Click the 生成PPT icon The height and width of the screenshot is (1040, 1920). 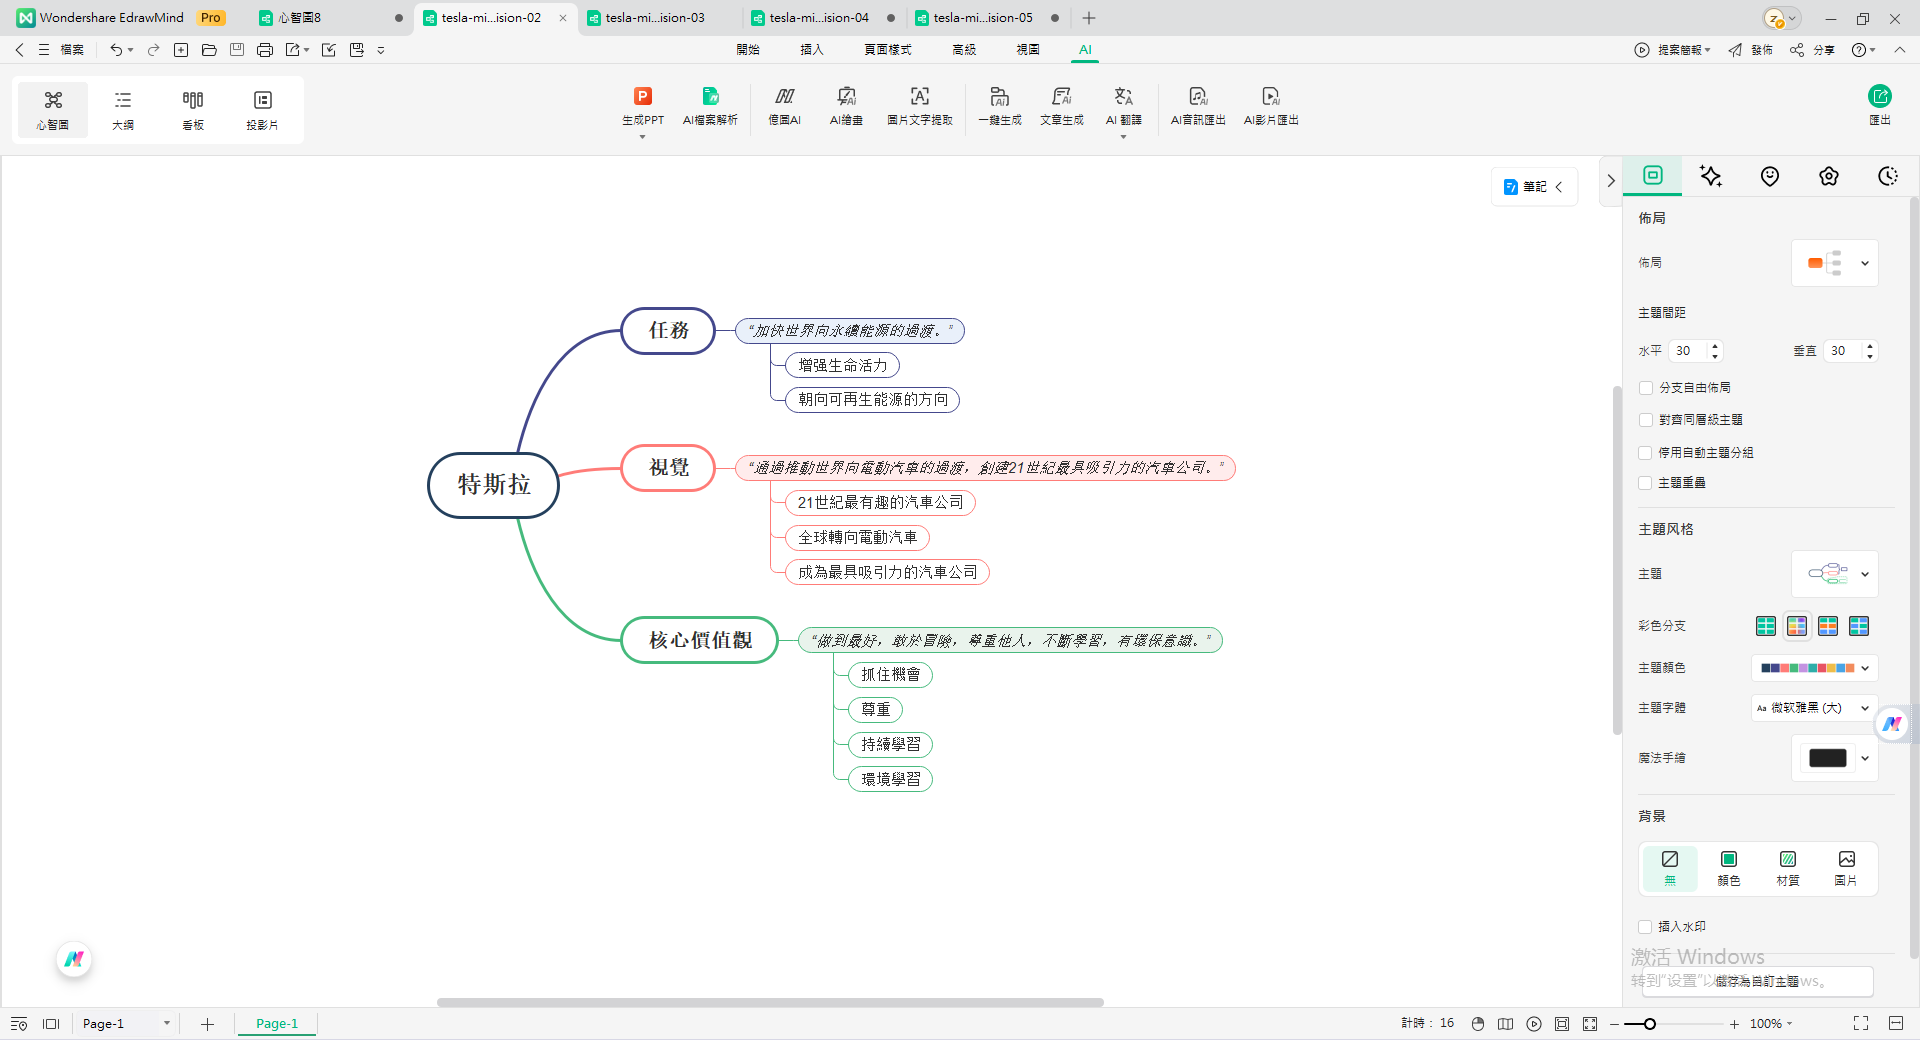coord(642,97)
